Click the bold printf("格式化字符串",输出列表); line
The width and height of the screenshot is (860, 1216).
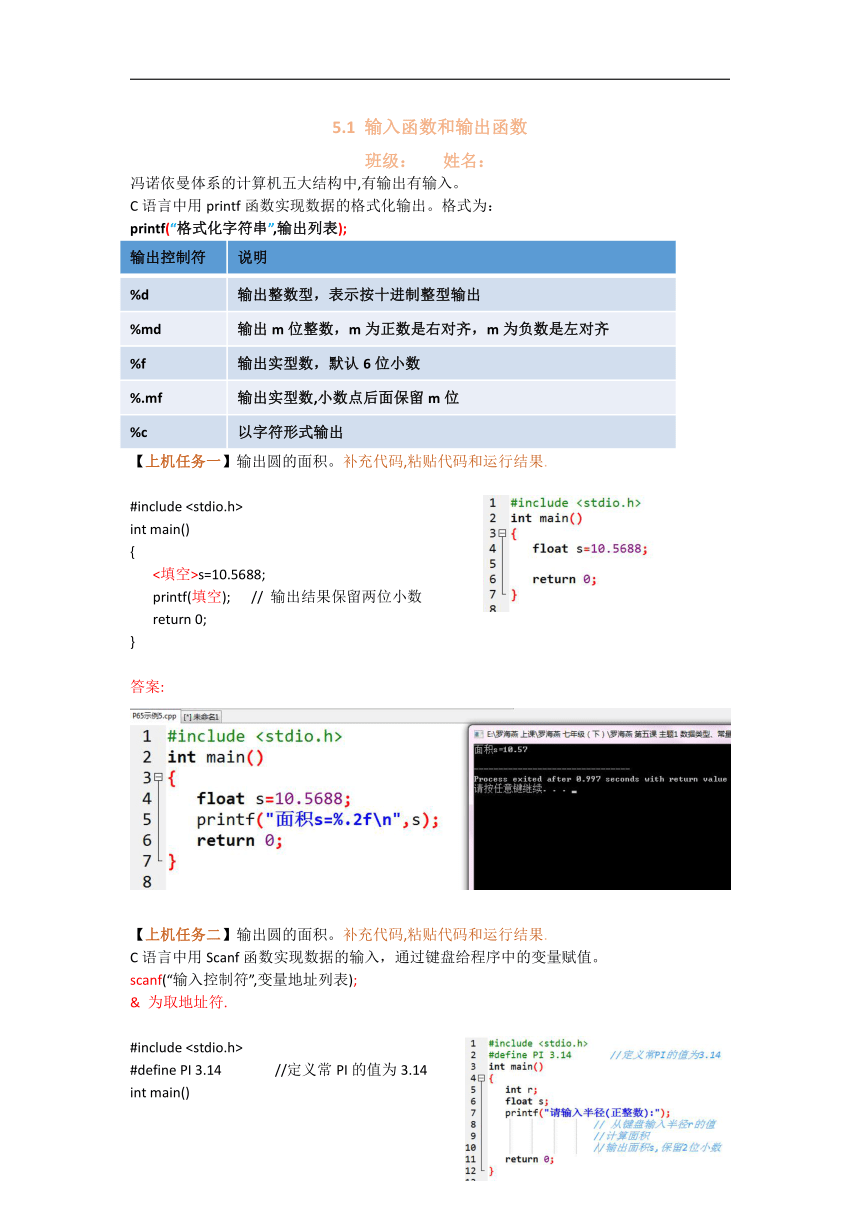239,228
